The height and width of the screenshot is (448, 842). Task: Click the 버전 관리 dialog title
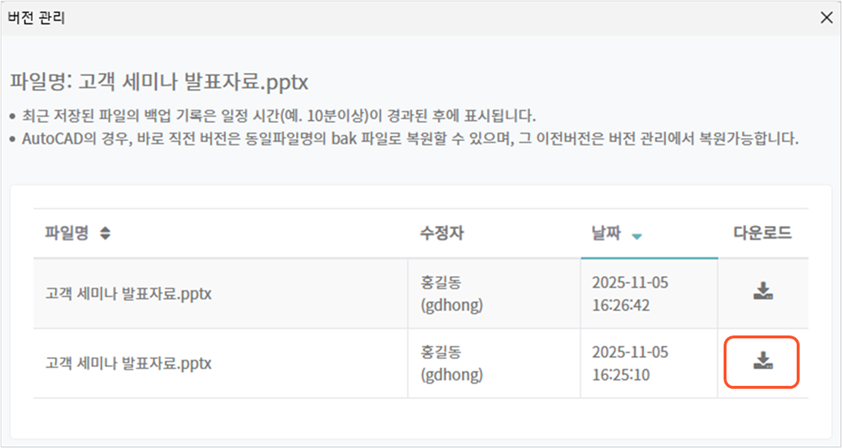(36, 17)
